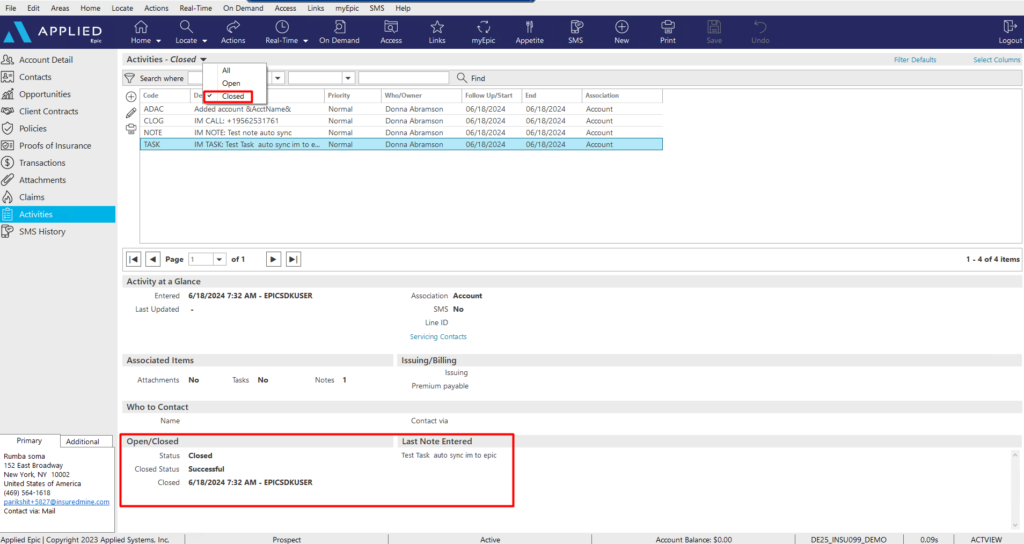Open the Locate magnifier tool
This screenshot has height=544, width=1024.
[186, 27]
